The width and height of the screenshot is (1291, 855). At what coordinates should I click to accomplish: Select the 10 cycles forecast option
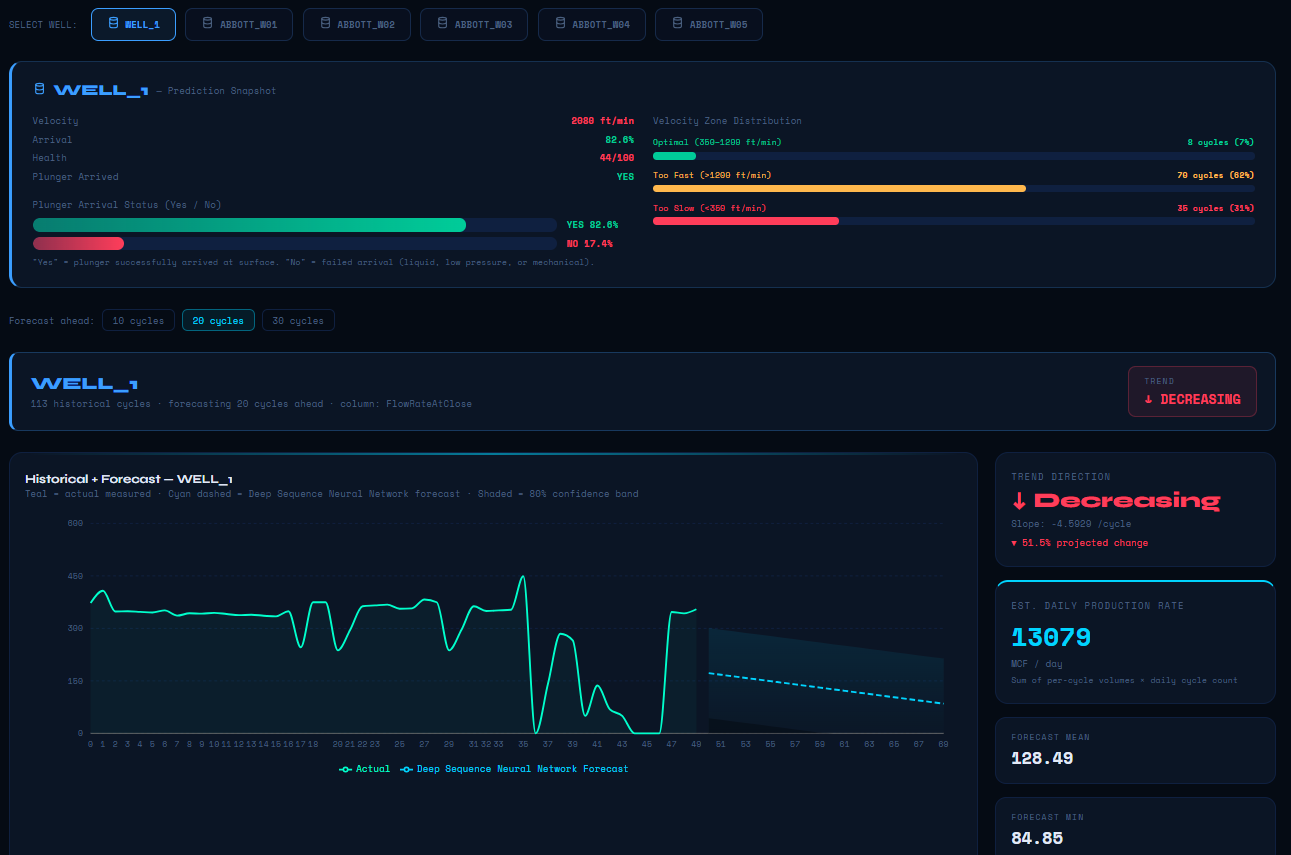[138, 320]
